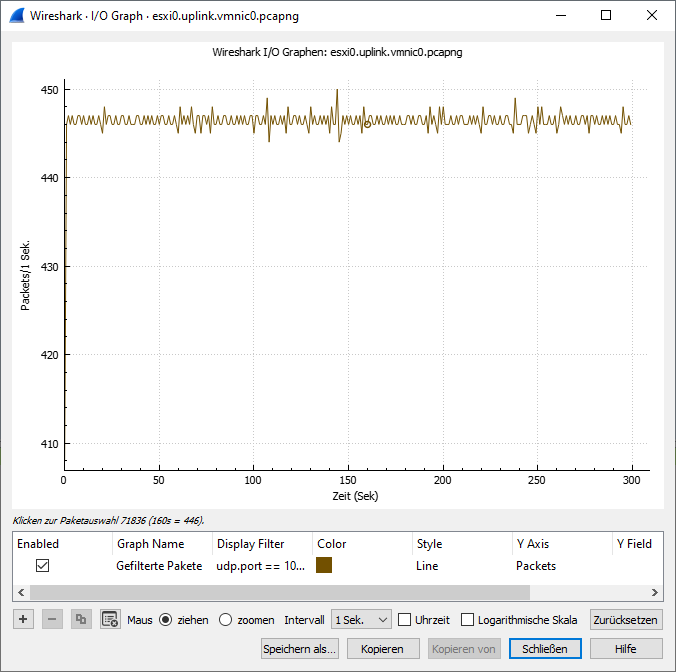676x672 pixels.
Task: Click the 'Packets/1 Sek.' y-axis label
Action: point(25,275)
